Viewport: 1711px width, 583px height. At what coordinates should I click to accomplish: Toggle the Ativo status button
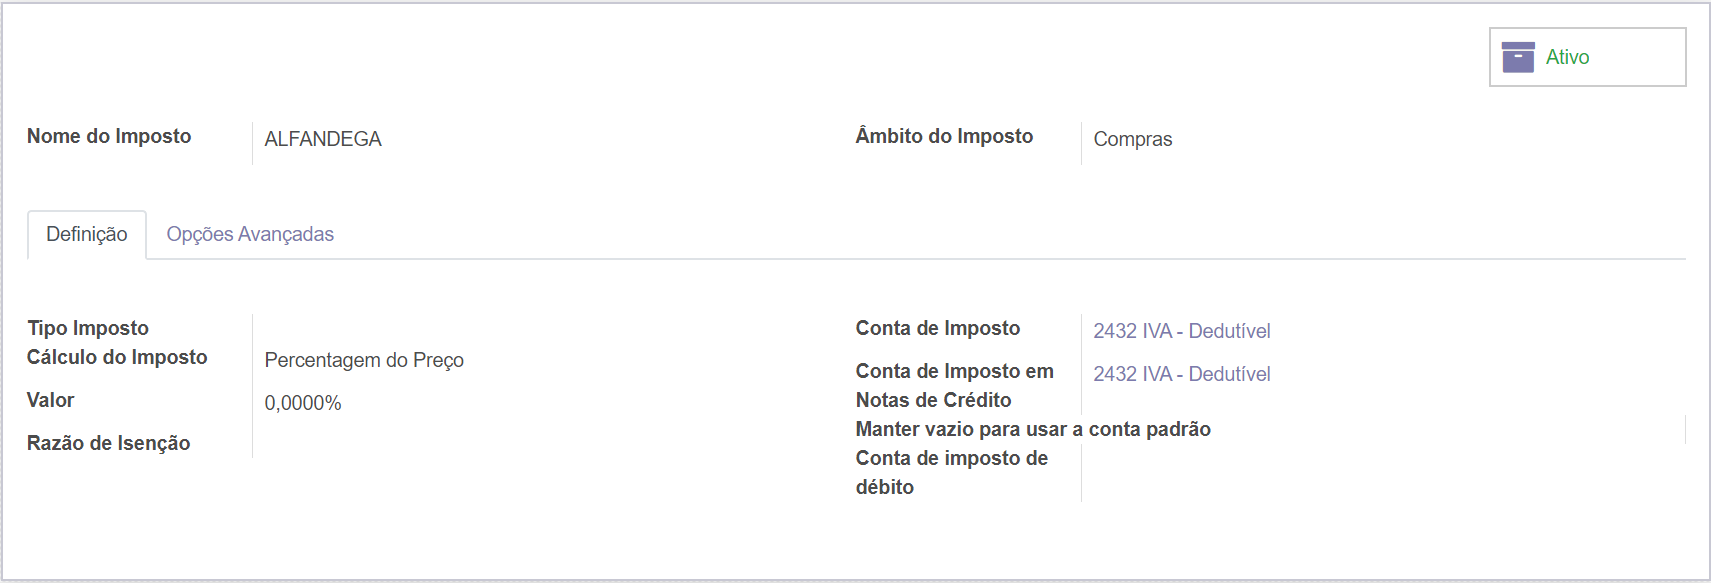(x=1588, y=57)
